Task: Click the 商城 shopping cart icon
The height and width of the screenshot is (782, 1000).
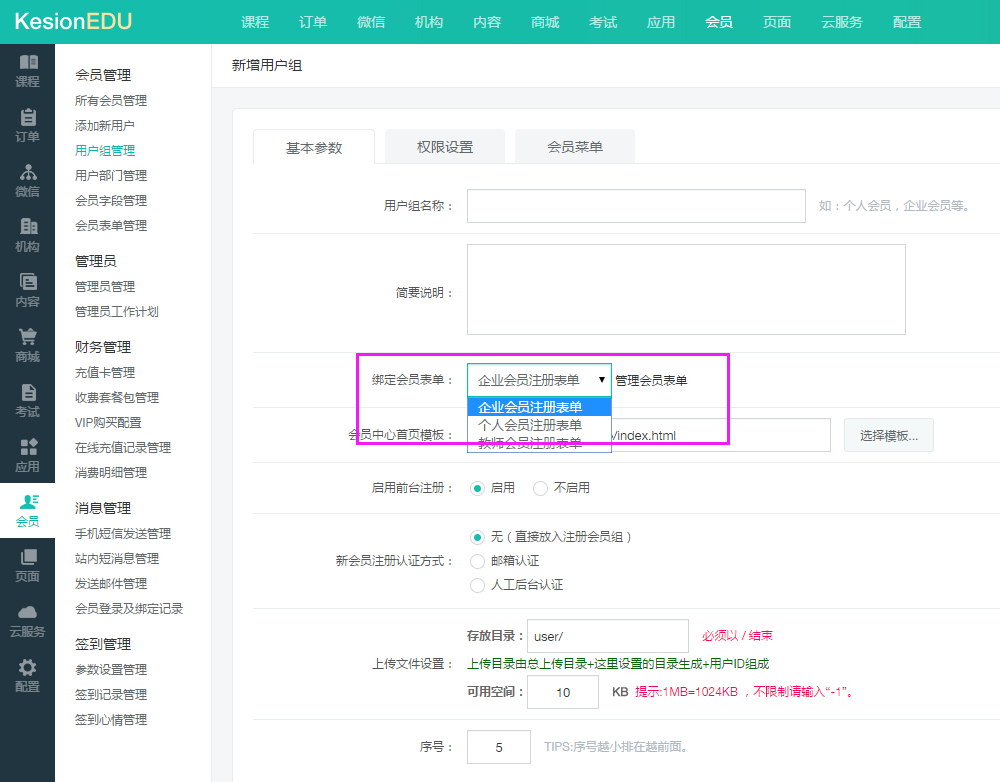Action: [28, 338]
